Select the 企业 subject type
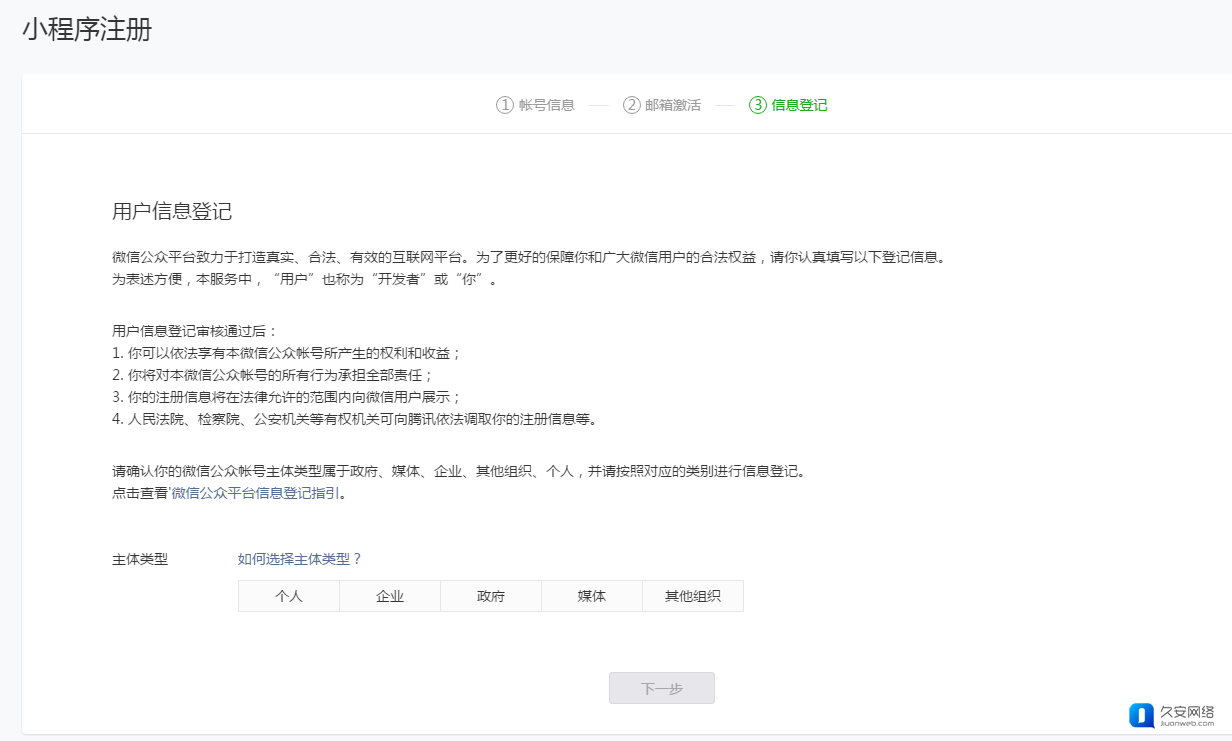 [x=390, y=596]
